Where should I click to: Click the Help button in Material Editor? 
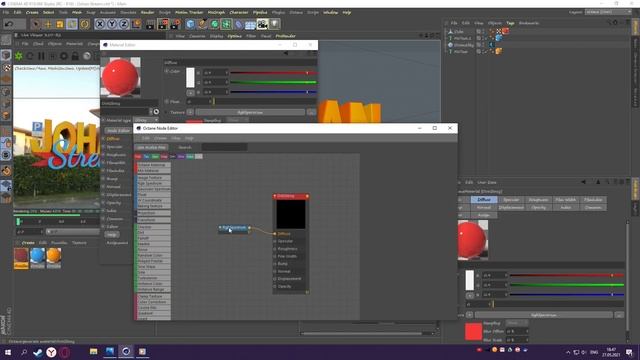tap(112, 235)
